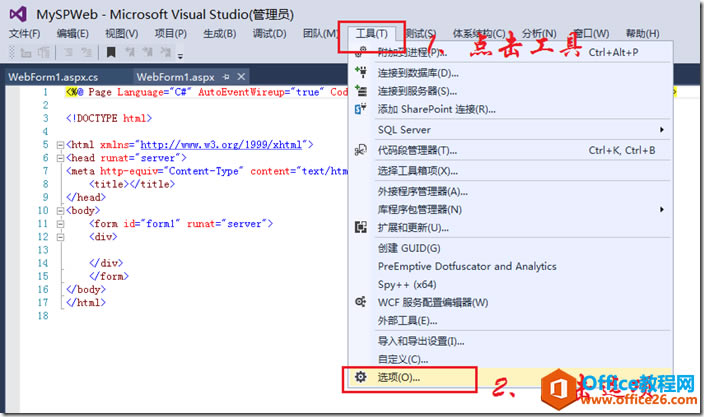Click the Add SharePoint Connection icon

point(361,109)
